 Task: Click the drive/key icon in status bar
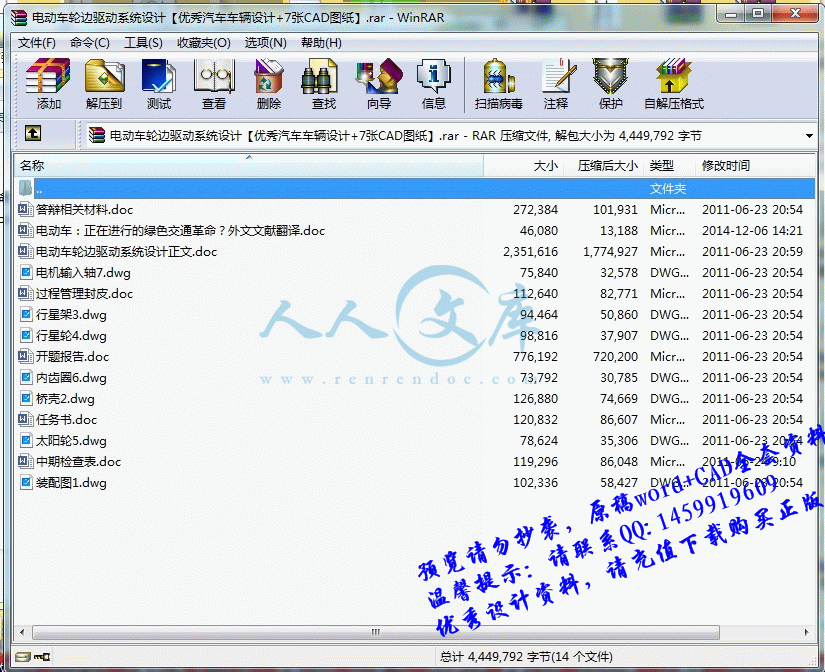coord(33,657)
